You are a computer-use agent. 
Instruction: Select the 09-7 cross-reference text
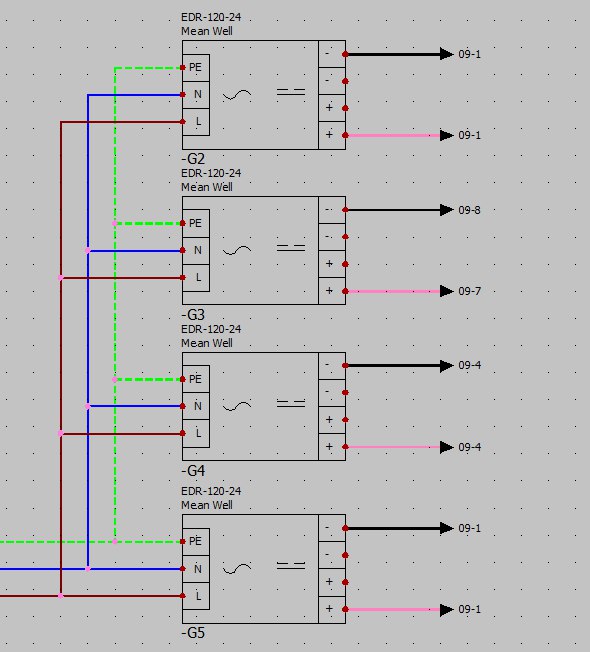coord(469,291)
